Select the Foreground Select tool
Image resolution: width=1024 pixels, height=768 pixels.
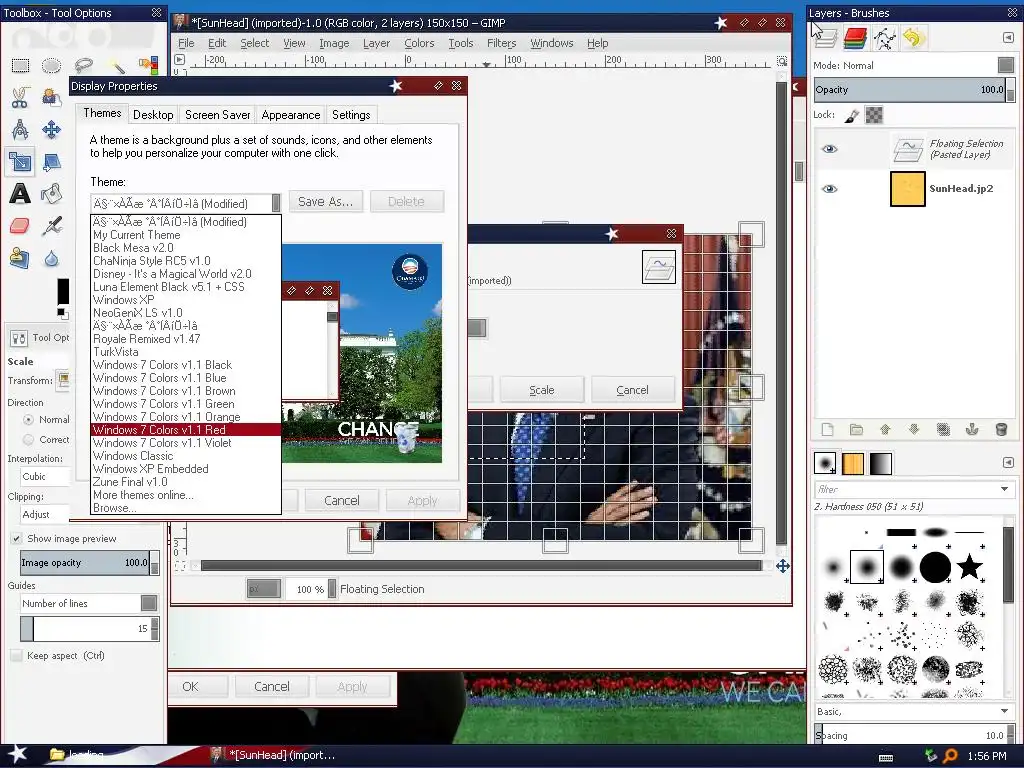52,97
